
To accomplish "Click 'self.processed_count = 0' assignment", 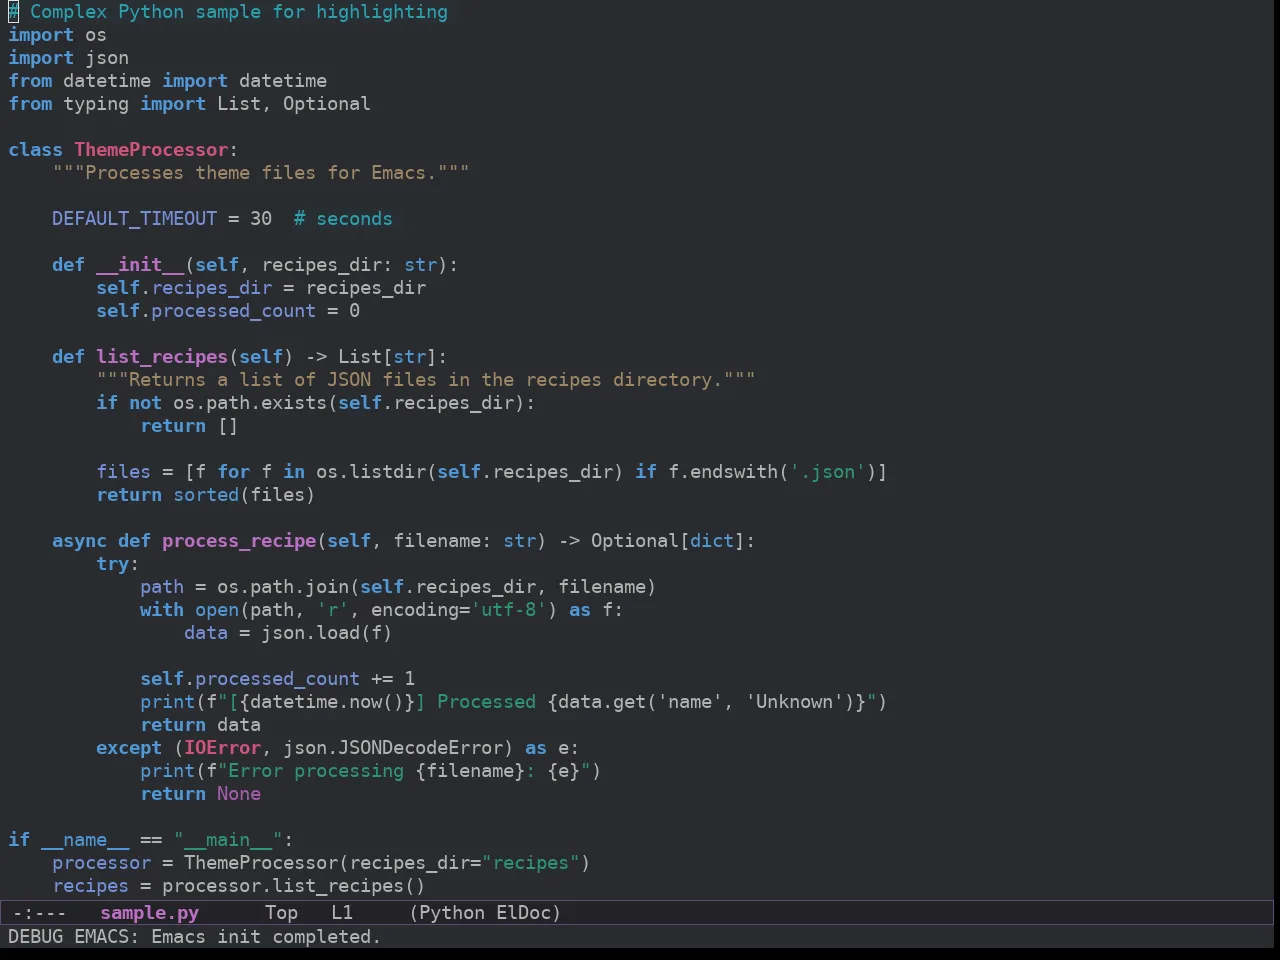I will pos(228,311).
